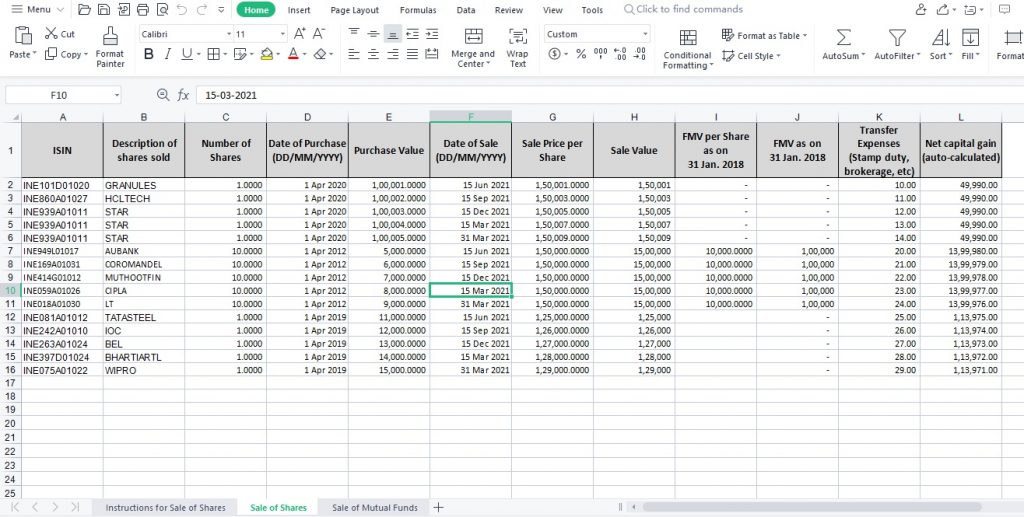Switch to the Instructions for Sale of Shares sheet
1024x517 pixels.
point(165,507)
